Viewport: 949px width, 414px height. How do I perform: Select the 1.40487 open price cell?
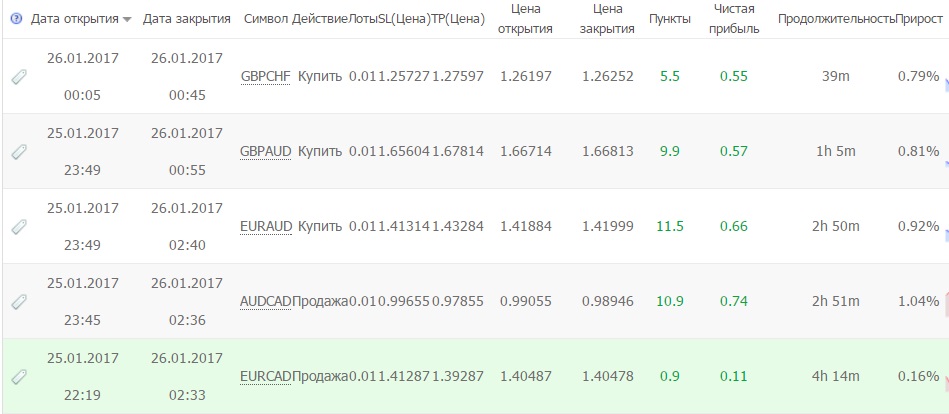(x=526, y=376)
